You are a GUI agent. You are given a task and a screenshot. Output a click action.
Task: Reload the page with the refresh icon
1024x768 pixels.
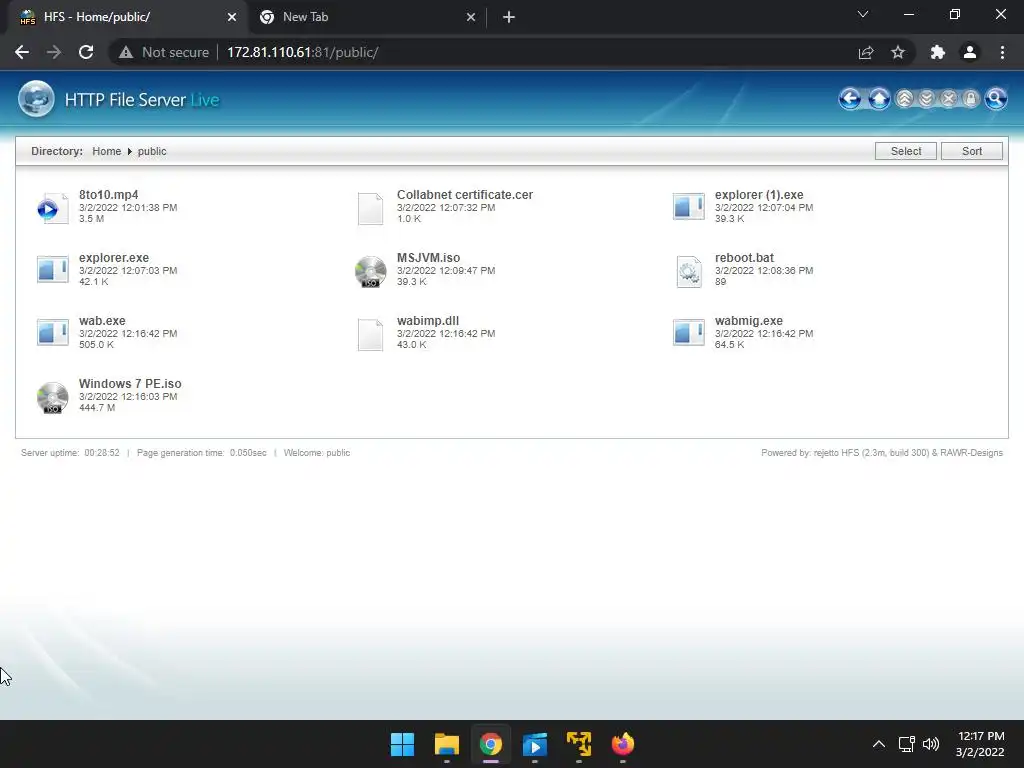pos(86,52)
